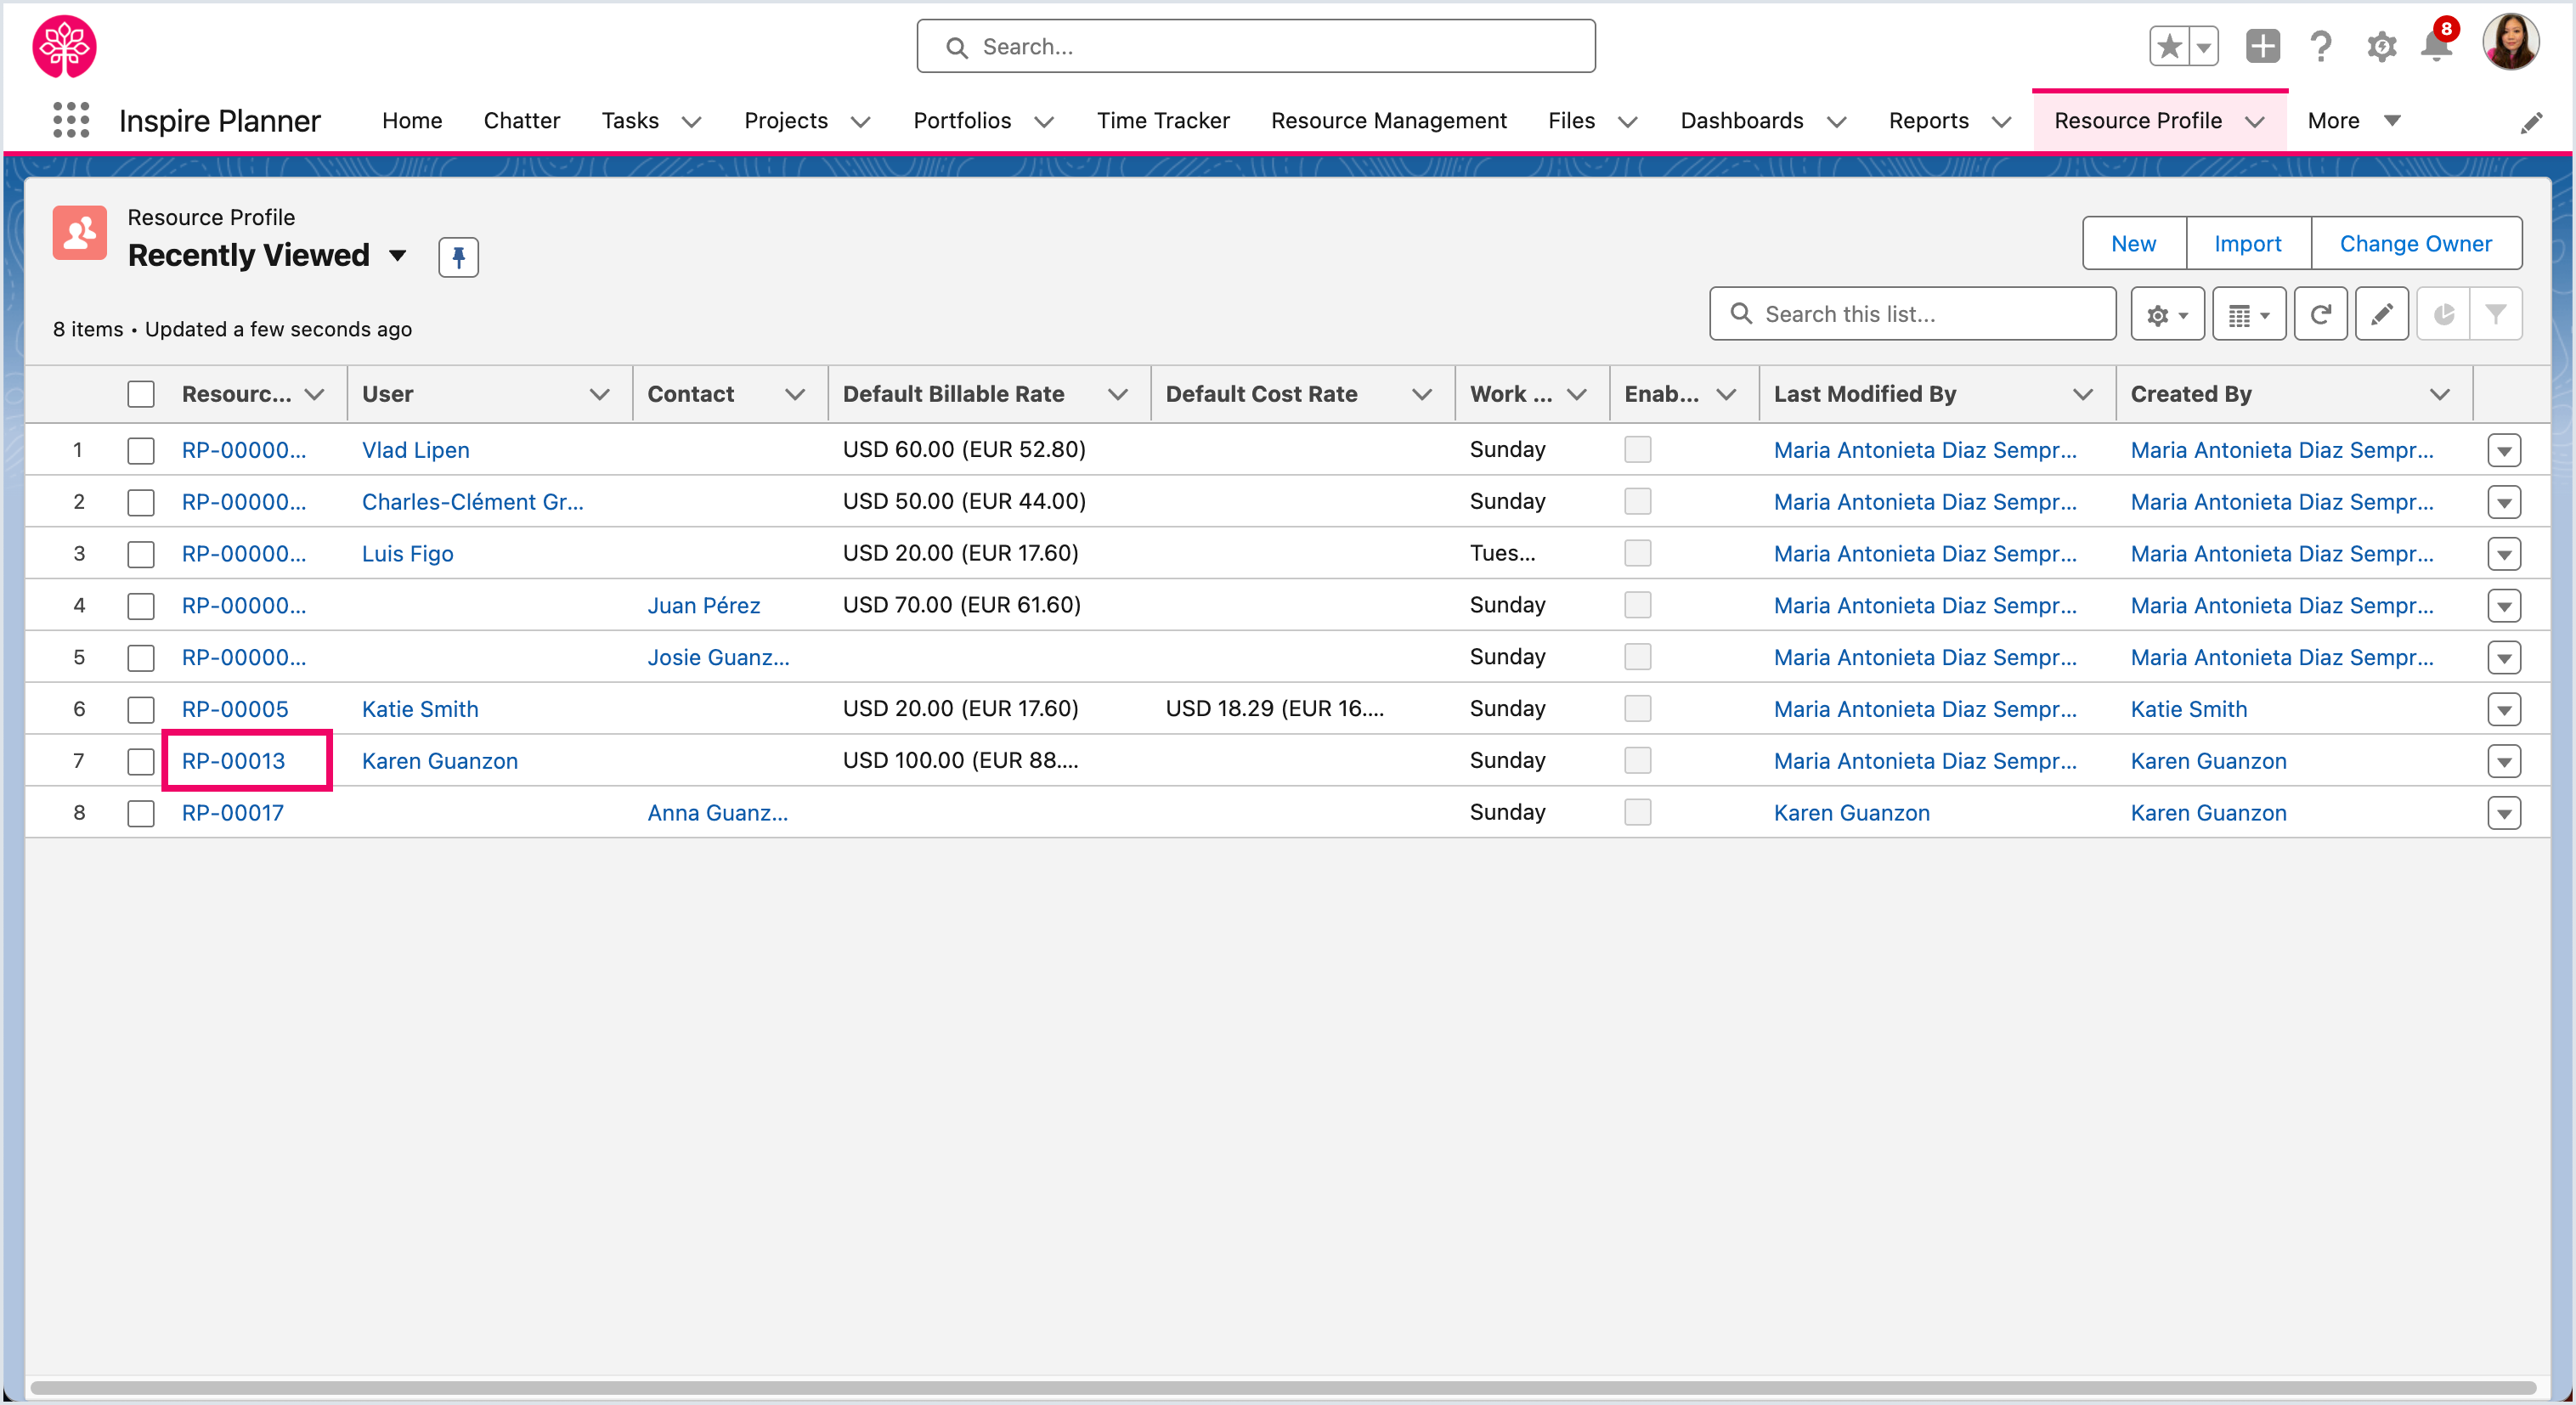Open row actions for Josie Guanz row

click(2504, 658)
